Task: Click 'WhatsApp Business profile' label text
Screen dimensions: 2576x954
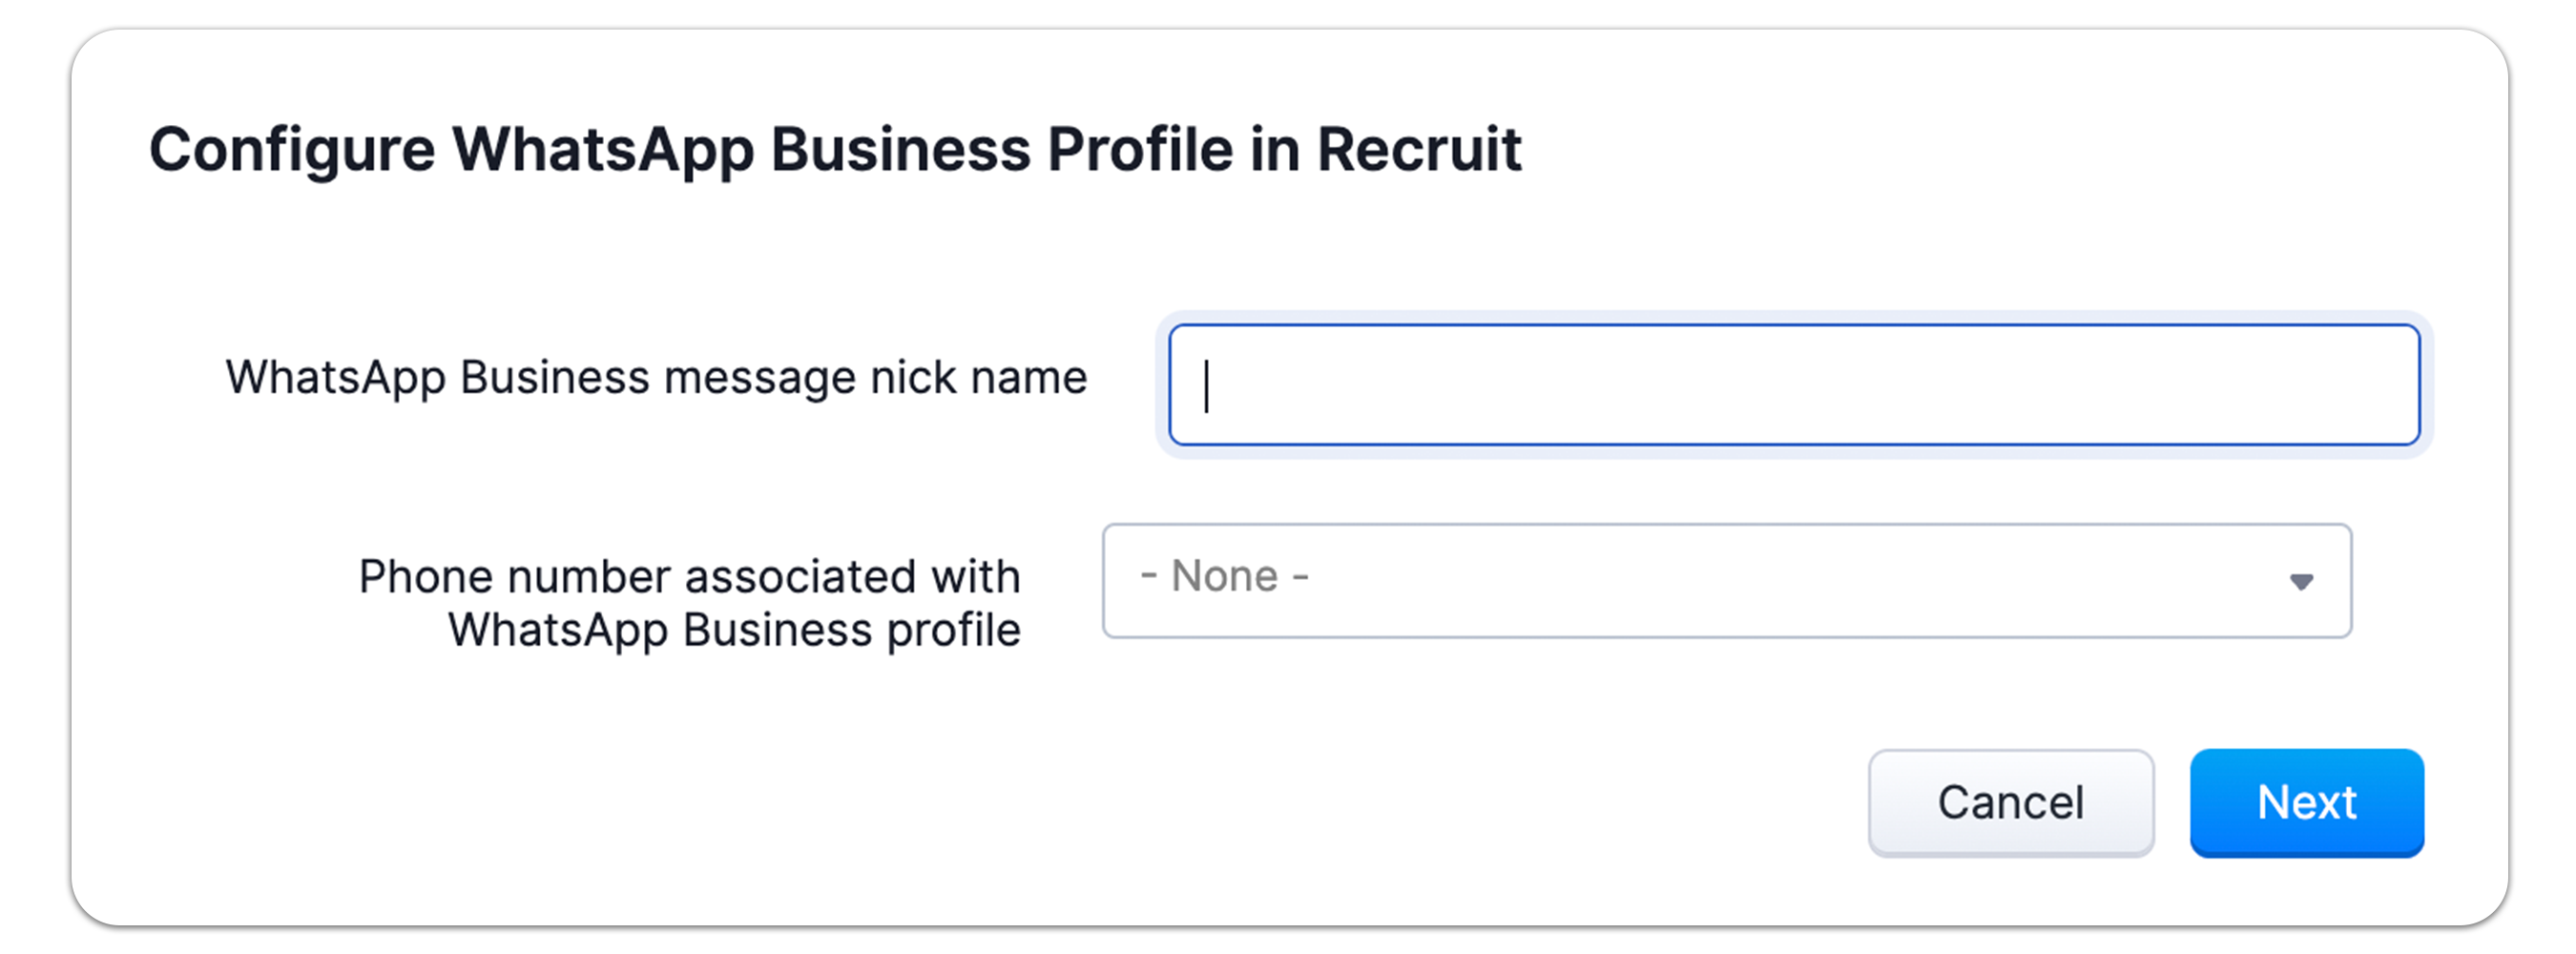Action: (734, 631)
